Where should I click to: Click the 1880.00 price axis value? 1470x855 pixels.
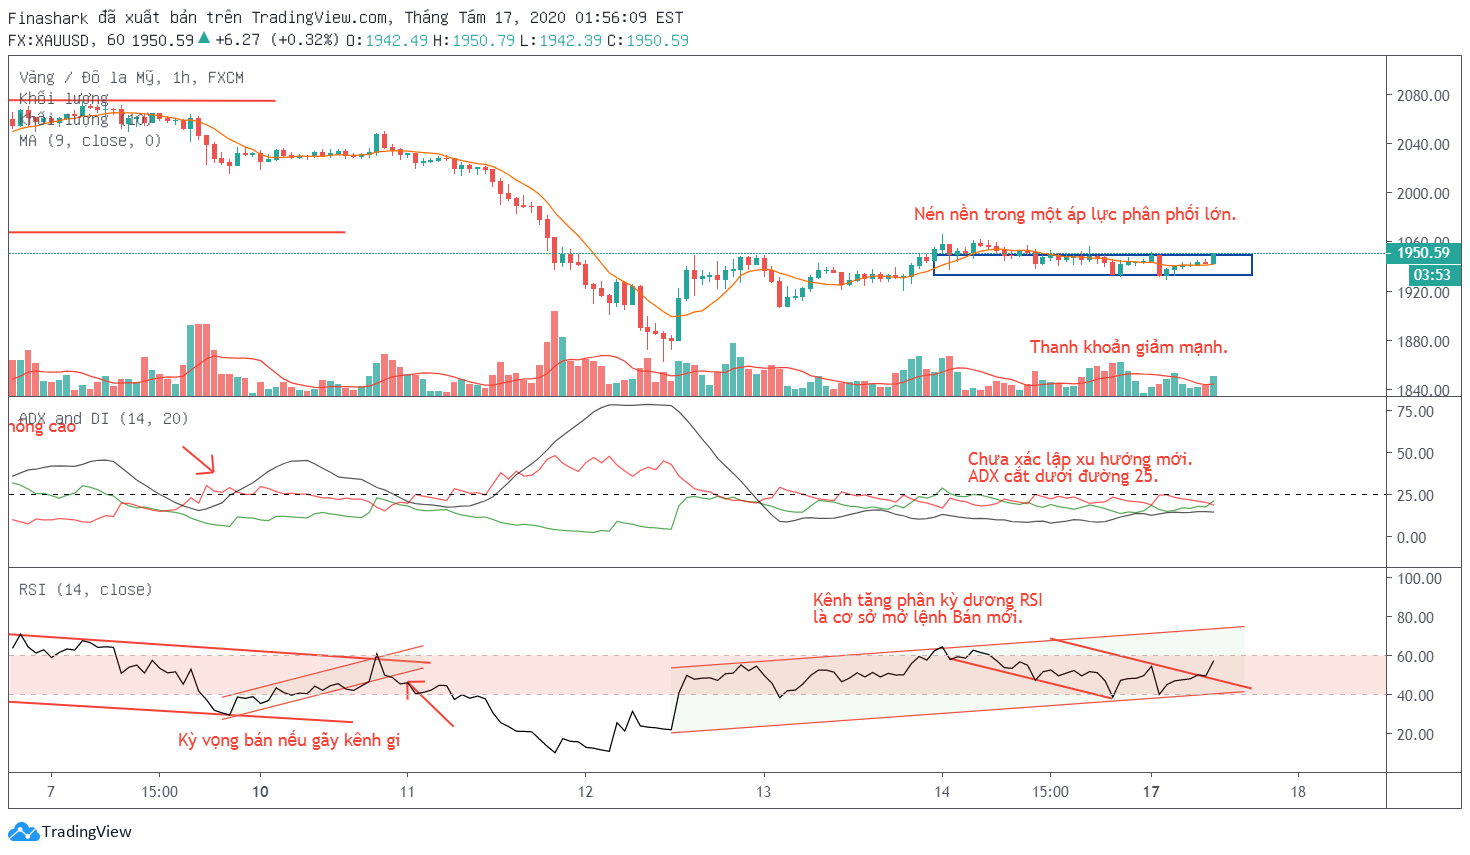pos(1423,341)
